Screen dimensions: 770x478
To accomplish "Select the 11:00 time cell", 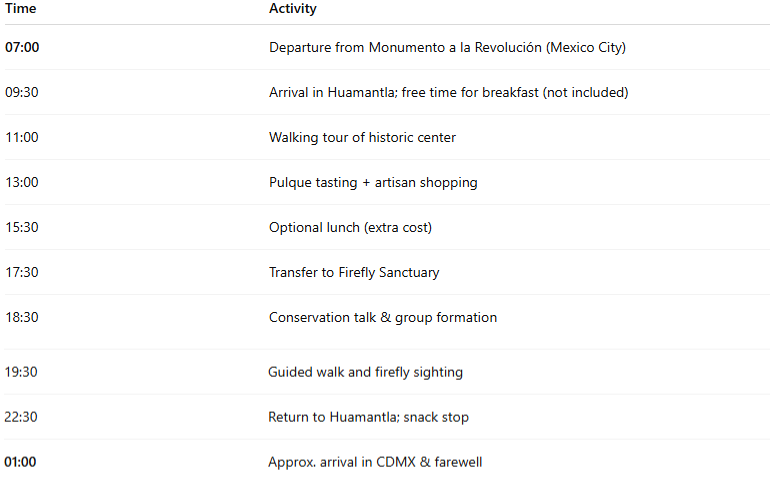I will 22,137.
